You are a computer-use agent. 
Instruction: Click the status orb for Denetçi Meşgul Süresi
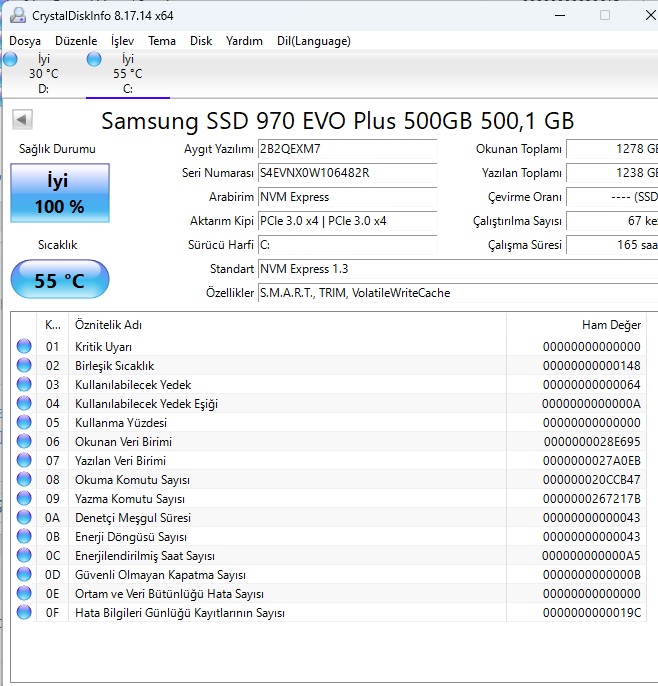coord(24,517)
